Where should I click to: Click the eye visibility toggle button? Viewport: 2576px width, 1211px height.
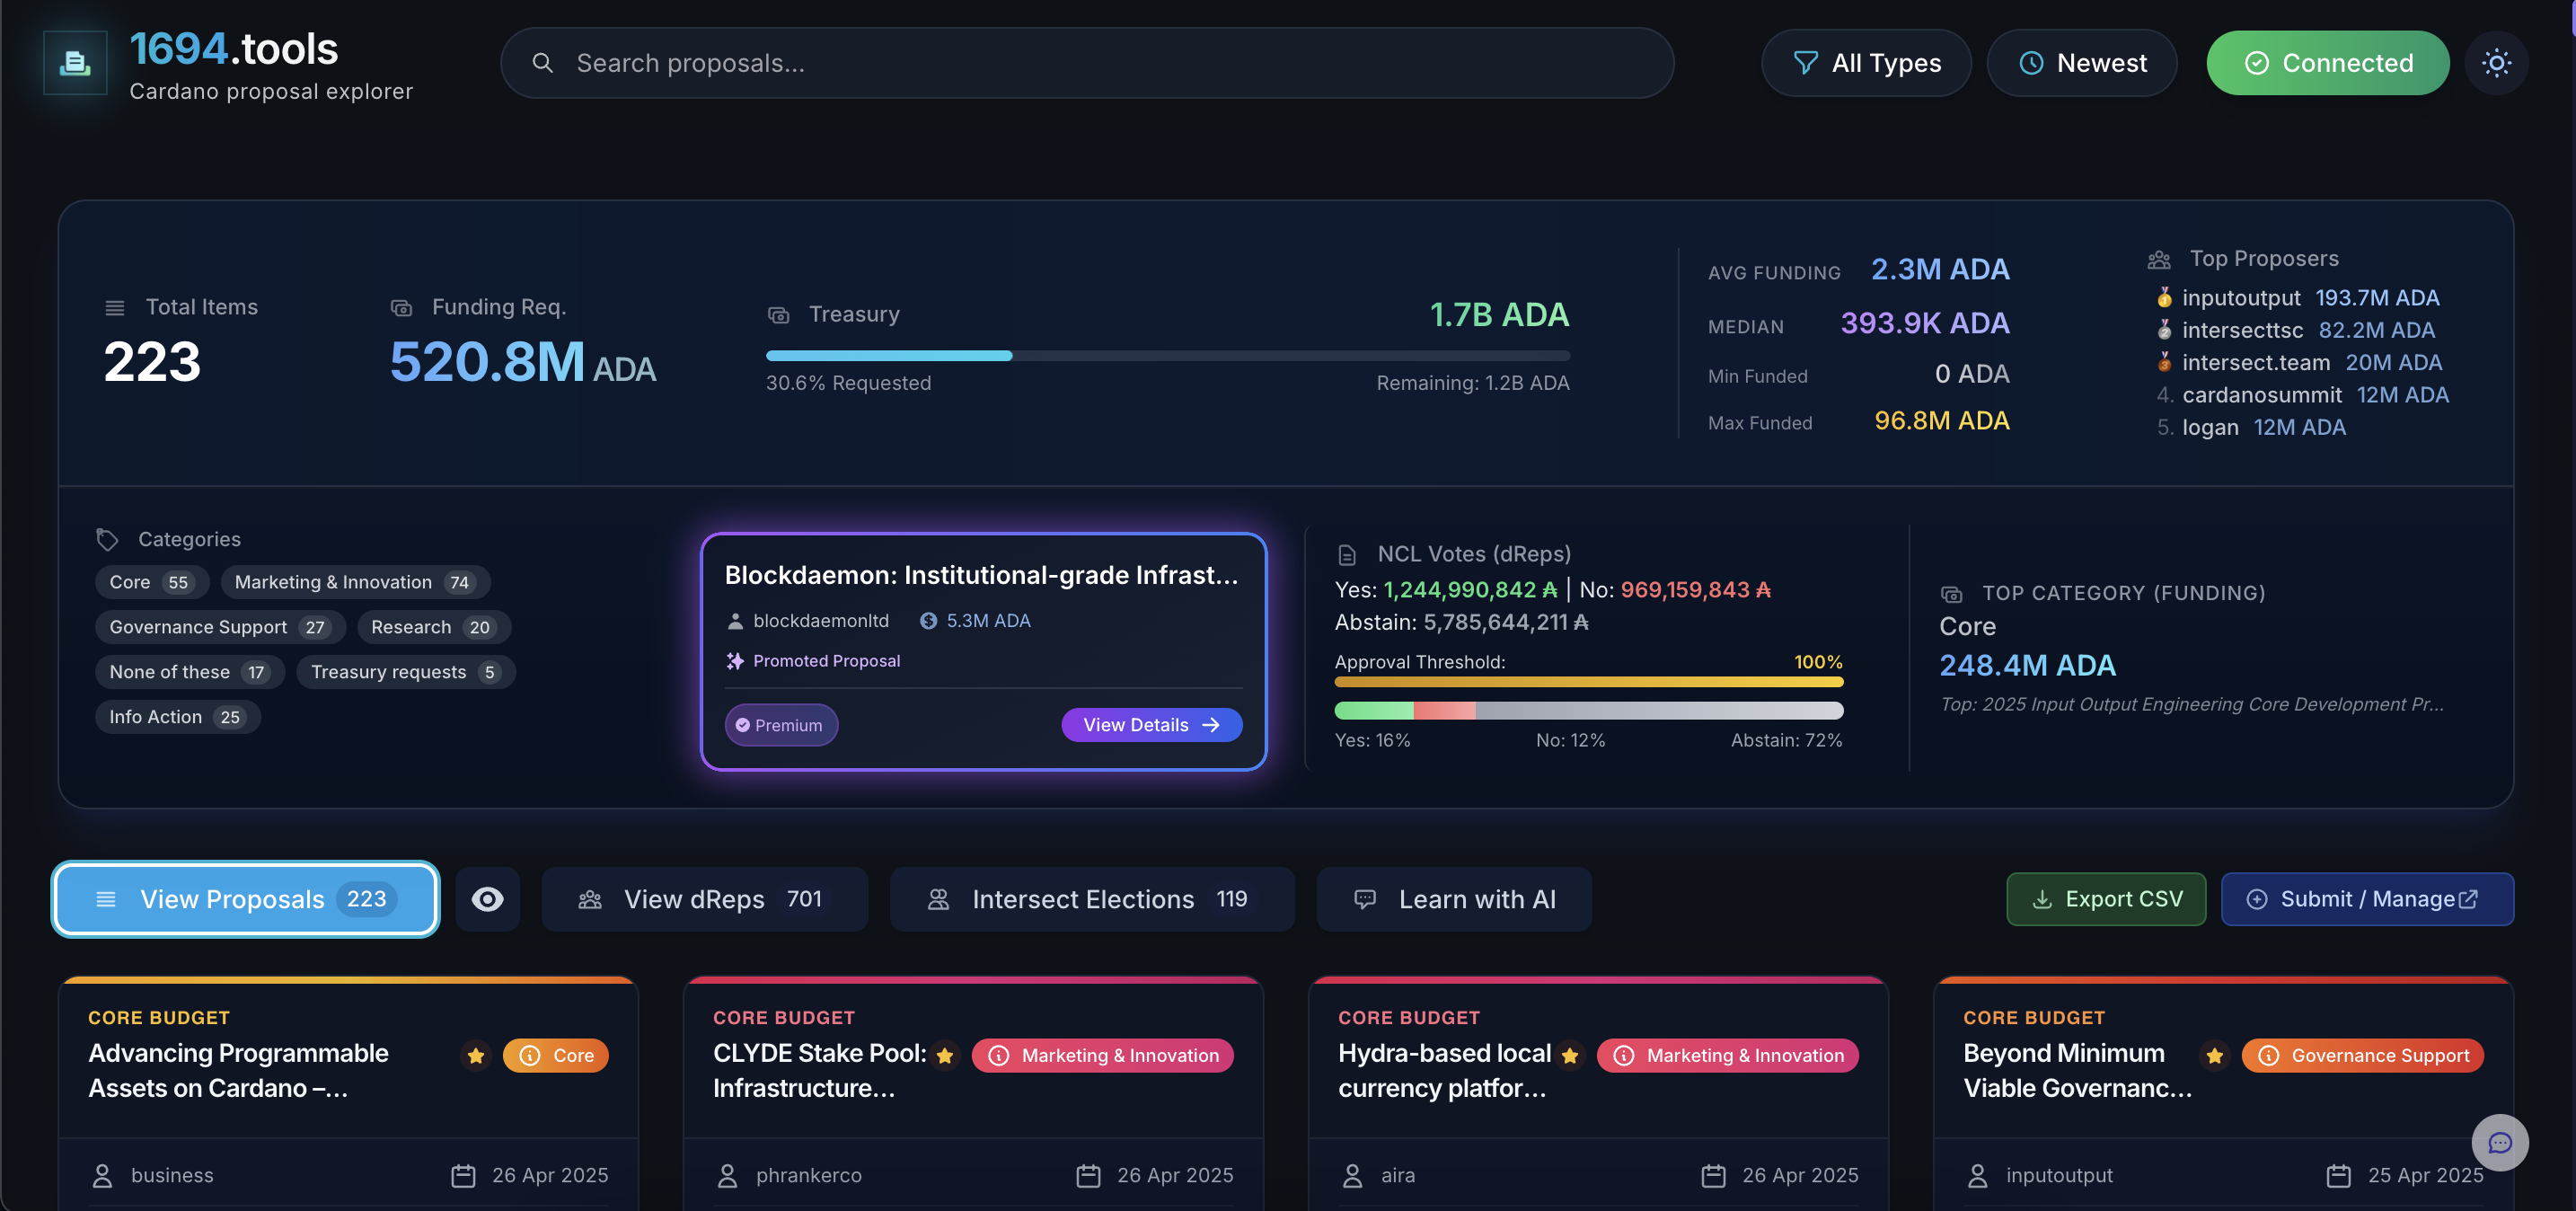(487, 899)
